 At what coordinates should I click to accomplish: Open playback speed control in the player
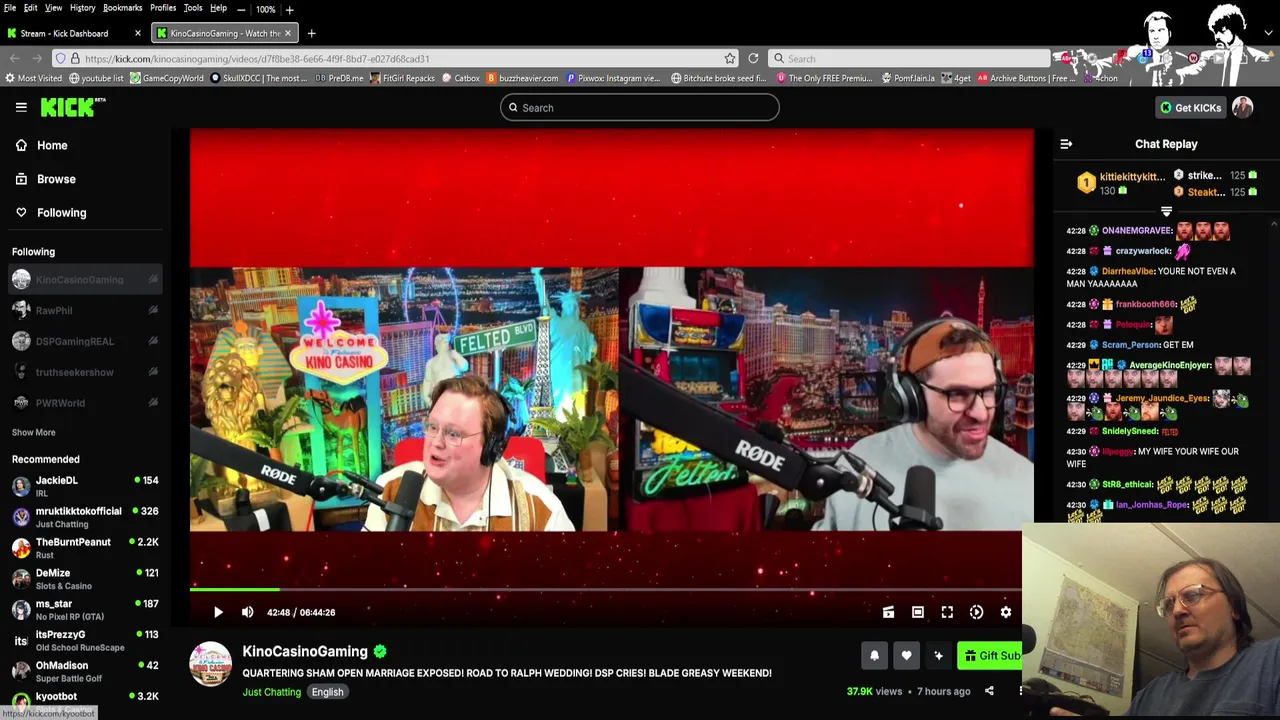pos(976,612)
